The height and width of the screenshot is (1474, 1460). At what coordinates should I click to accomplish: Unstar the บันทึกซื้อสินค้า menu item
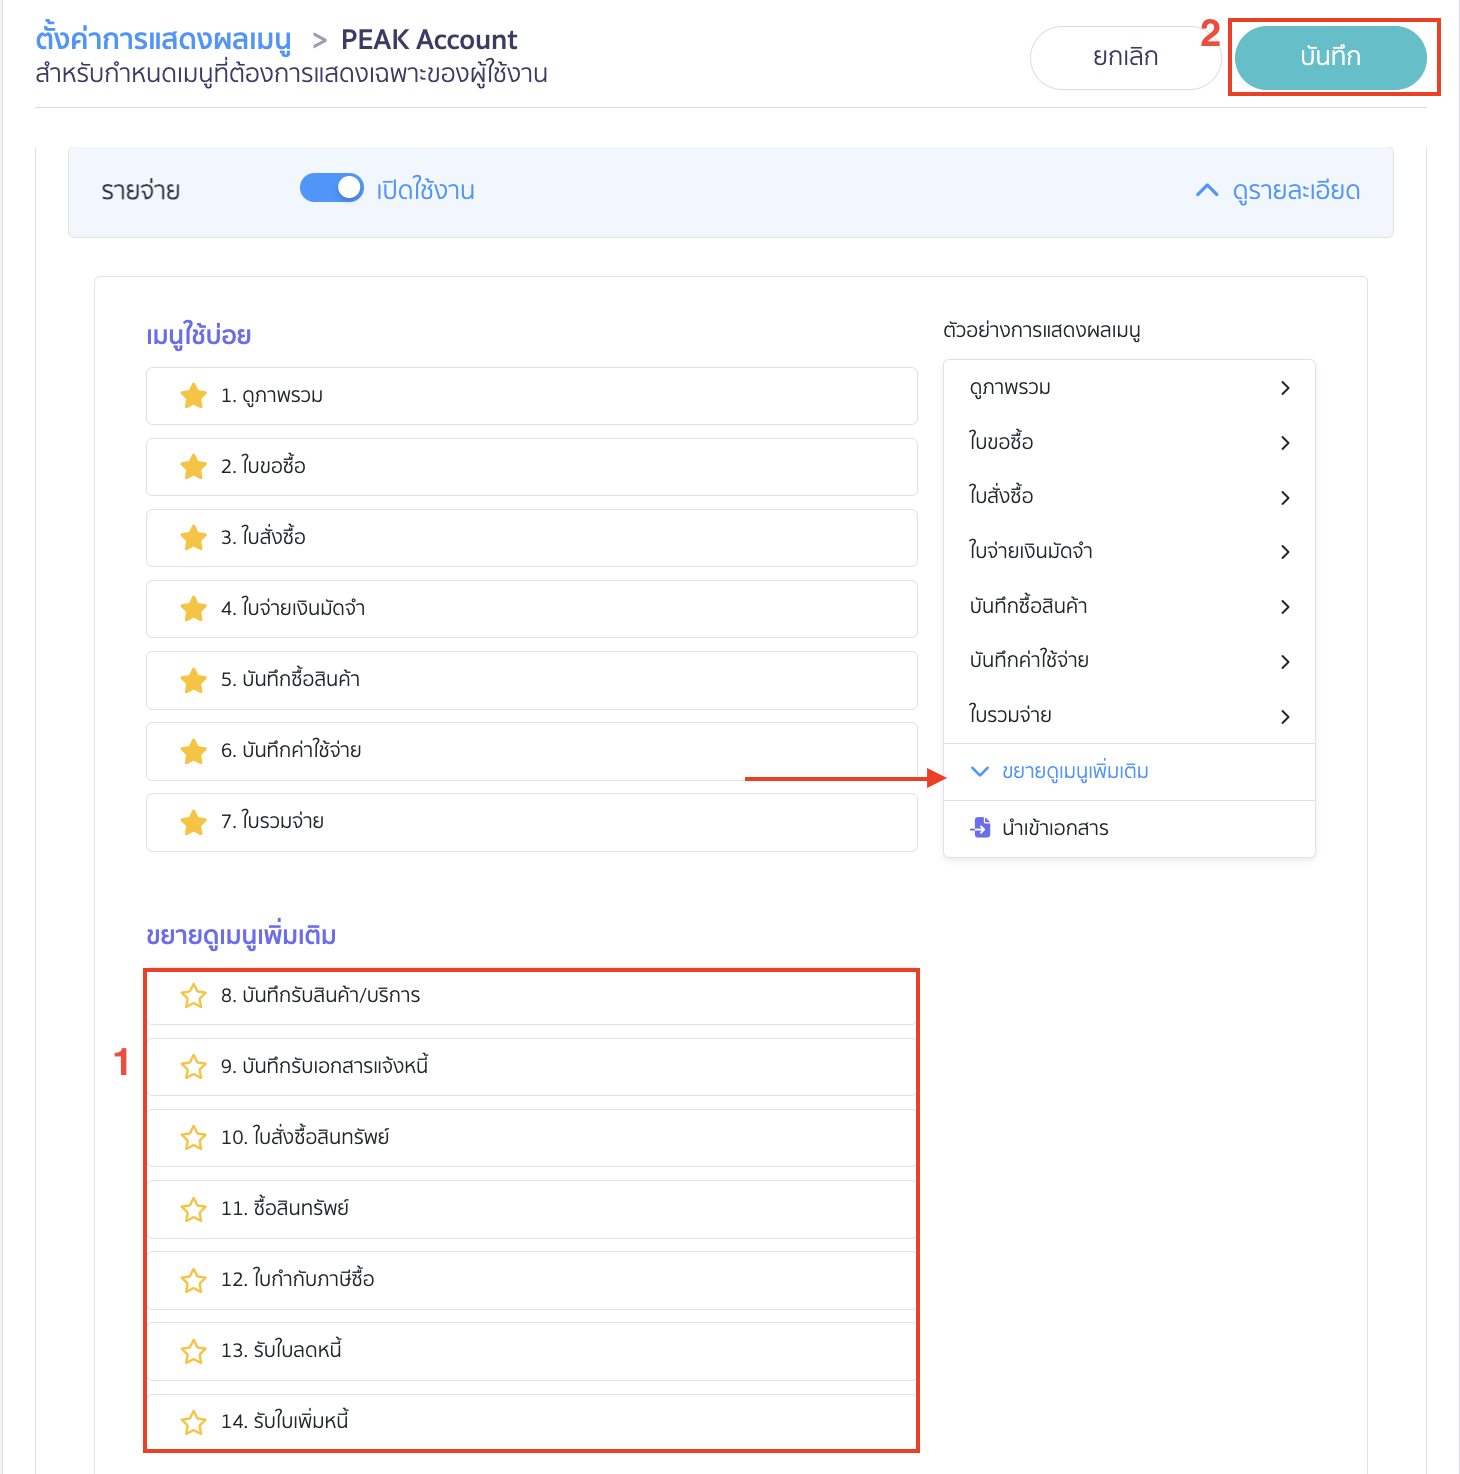pyautogui.click(x=194, y=680)
